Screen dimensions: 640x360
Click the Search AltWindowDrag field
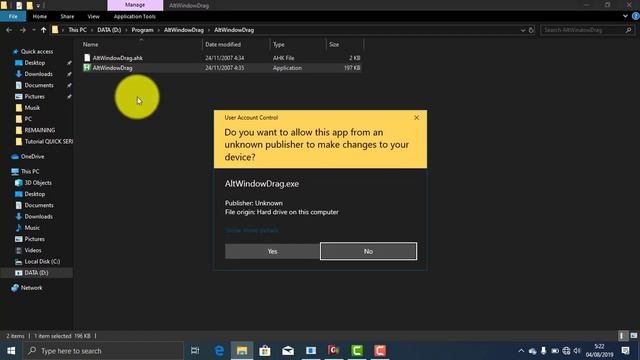[587, 30]
